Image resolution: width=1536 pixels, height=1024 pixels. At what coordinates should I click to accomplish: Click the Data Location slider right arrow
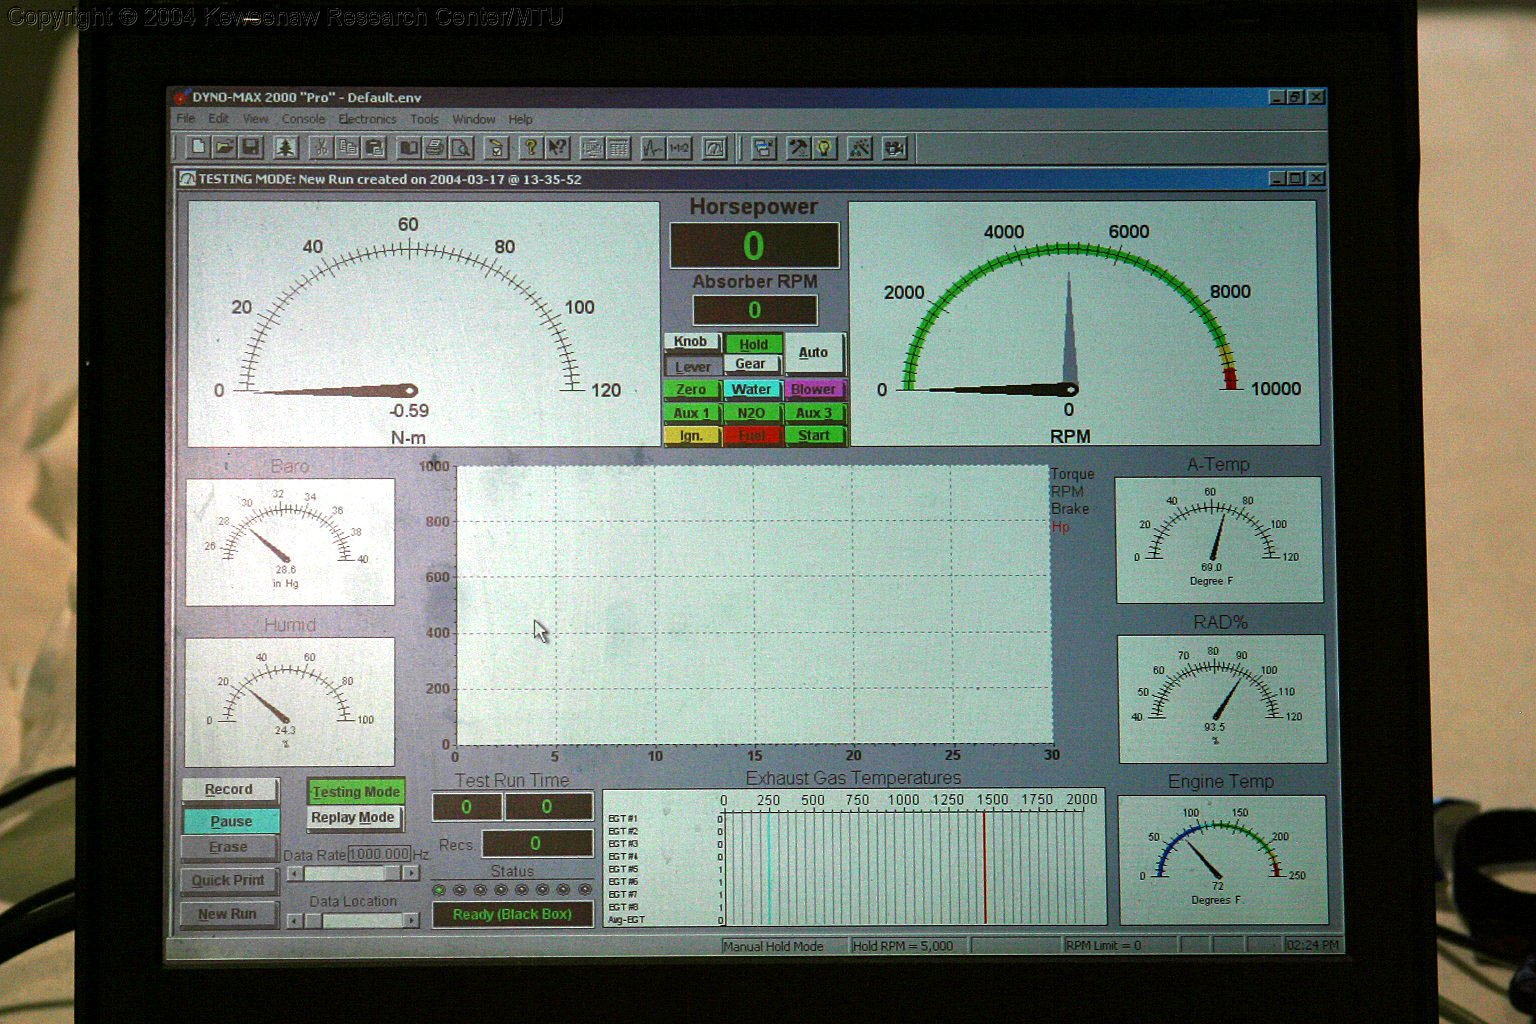(411, 920)
